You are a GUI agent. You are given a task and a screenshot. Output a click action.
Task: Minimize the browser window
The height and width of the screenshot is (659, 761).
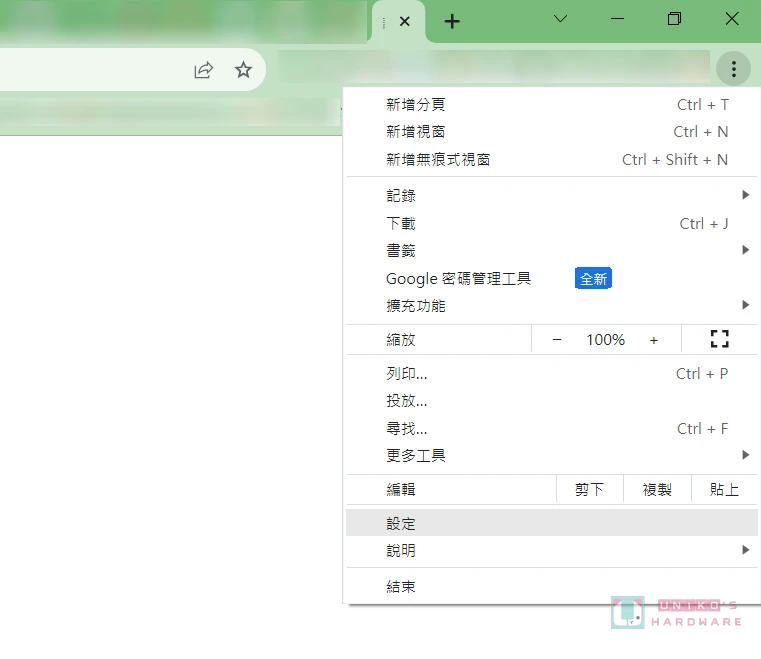coord(617,19)
